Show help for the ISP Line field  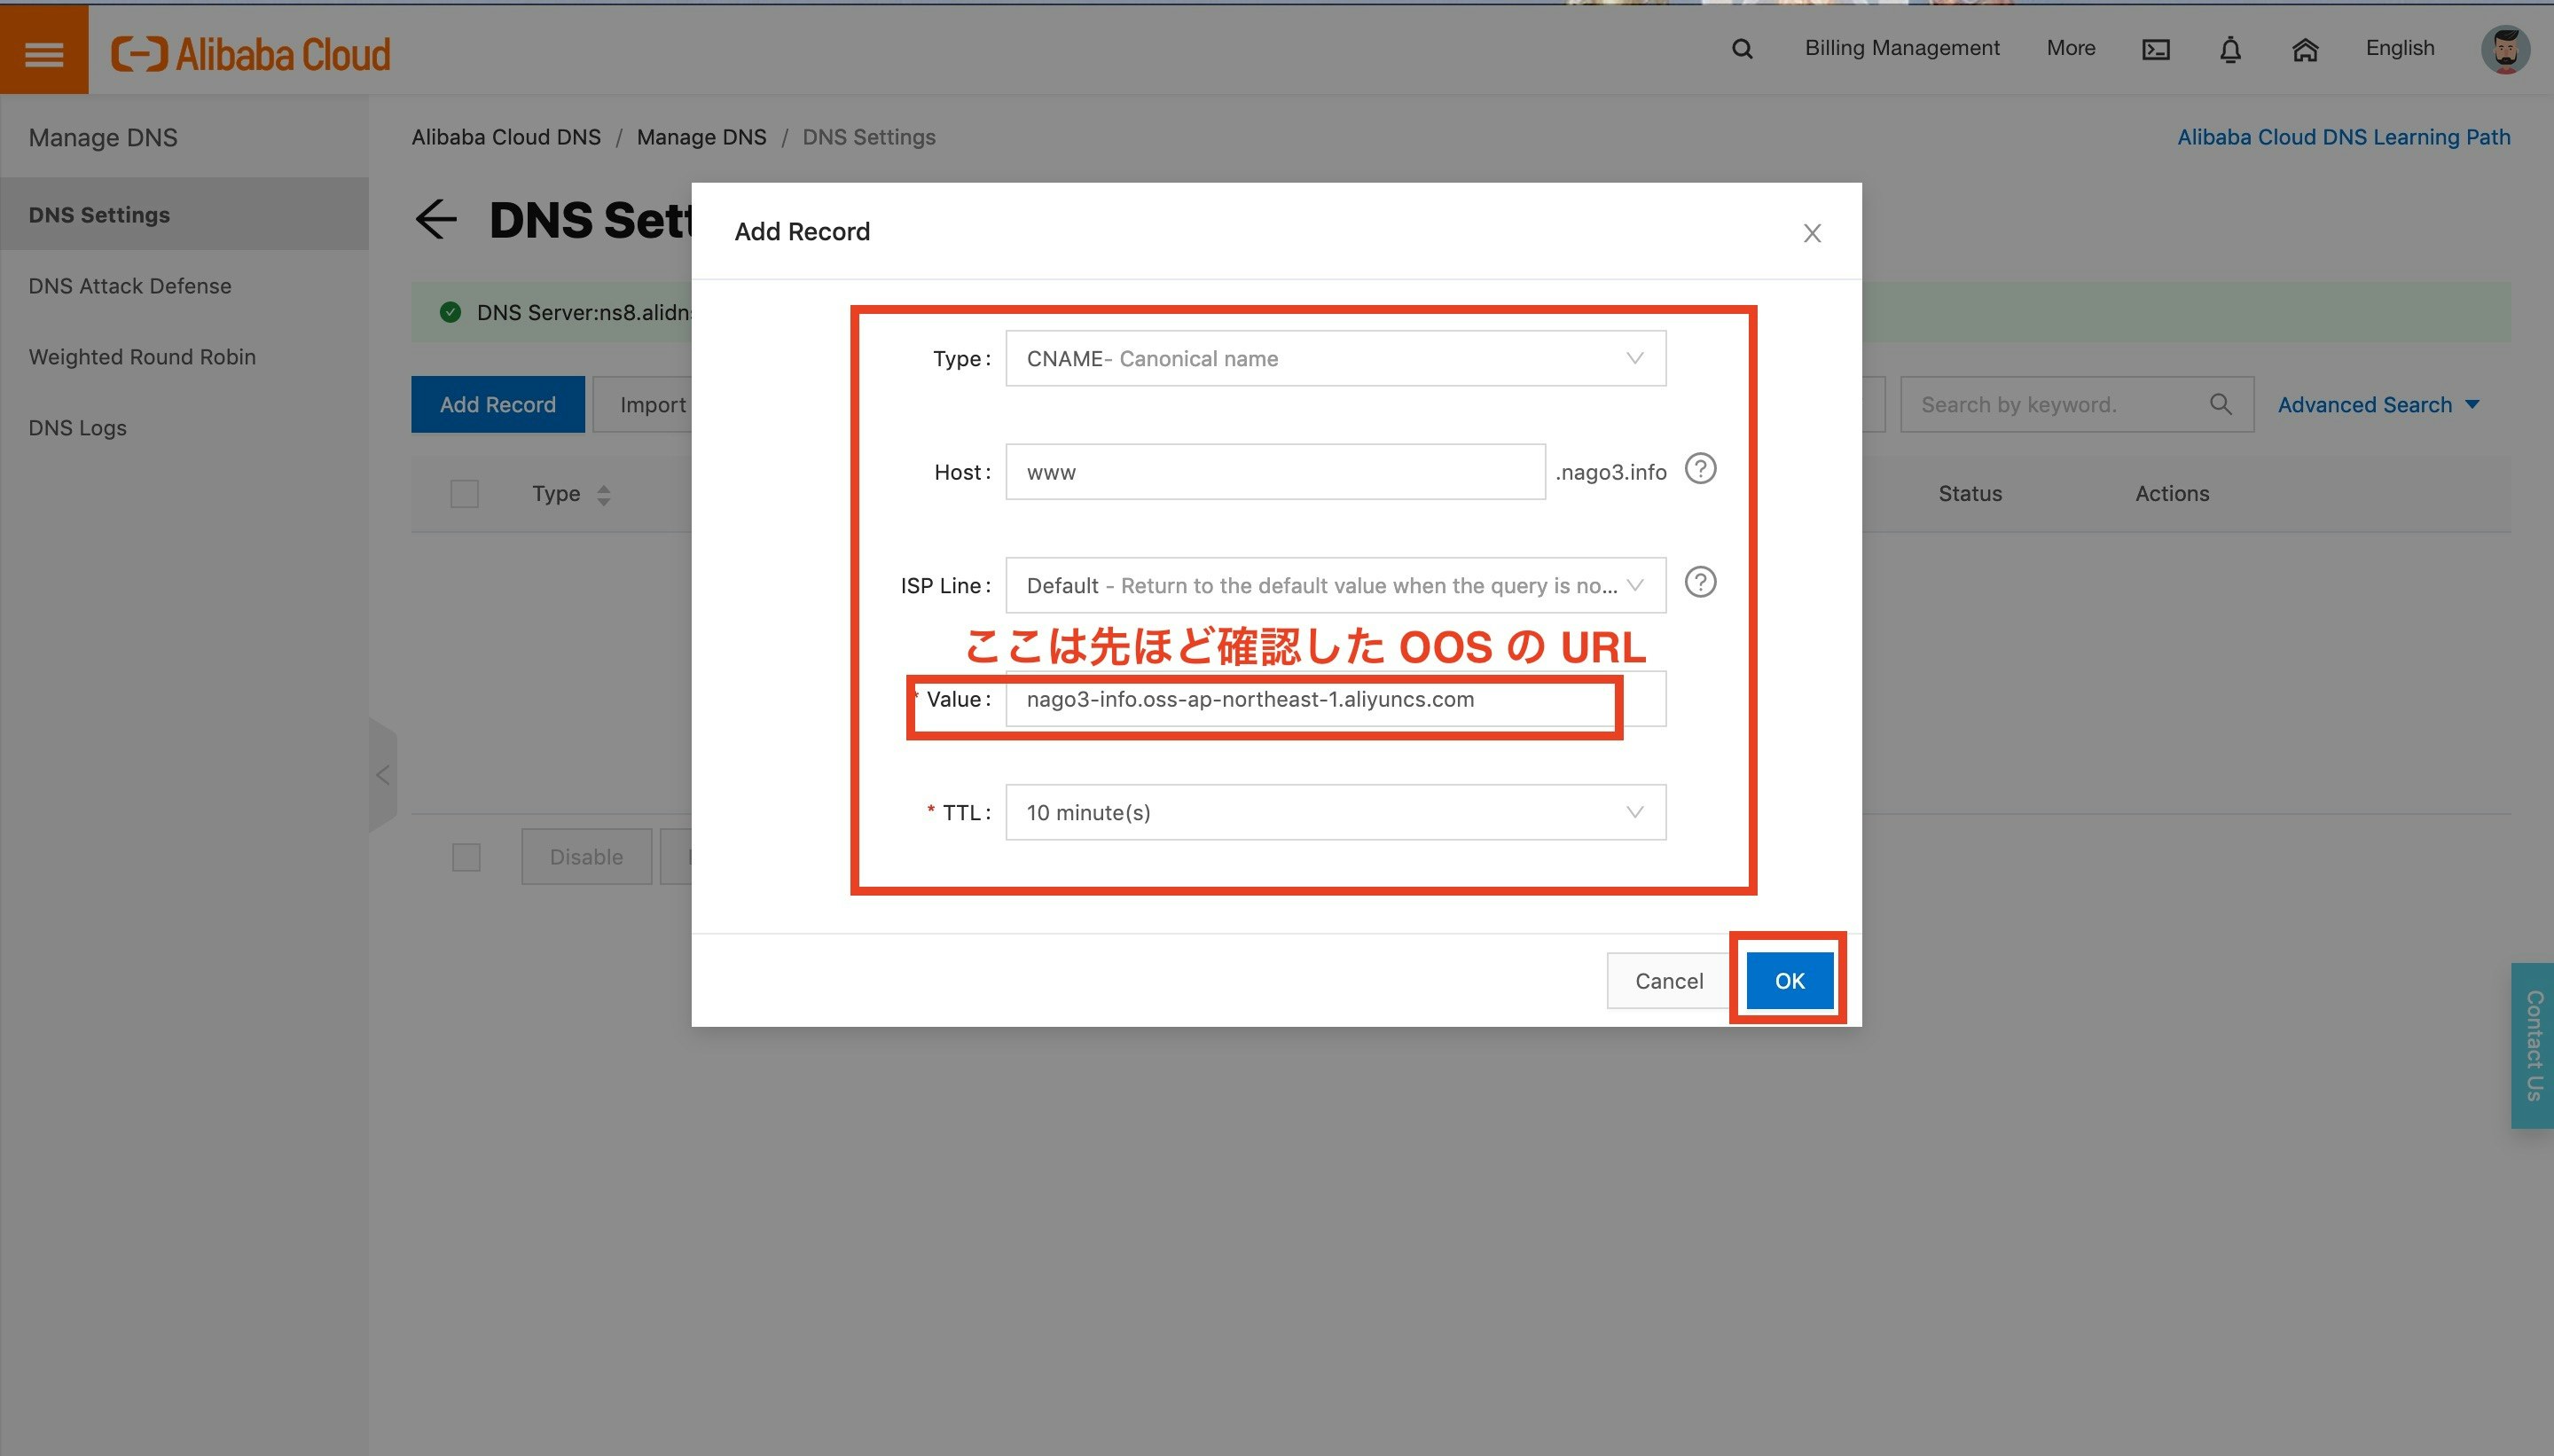click(x=1700, y=582)
